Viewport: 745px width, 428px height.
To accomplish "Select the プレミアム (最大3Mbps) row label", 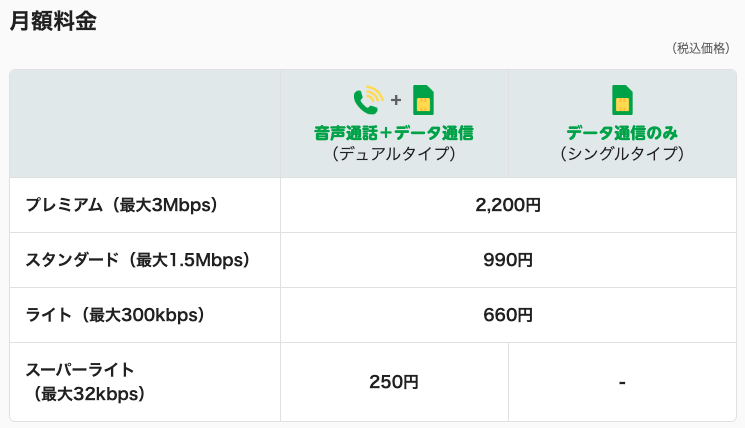I will click(122, 205).
